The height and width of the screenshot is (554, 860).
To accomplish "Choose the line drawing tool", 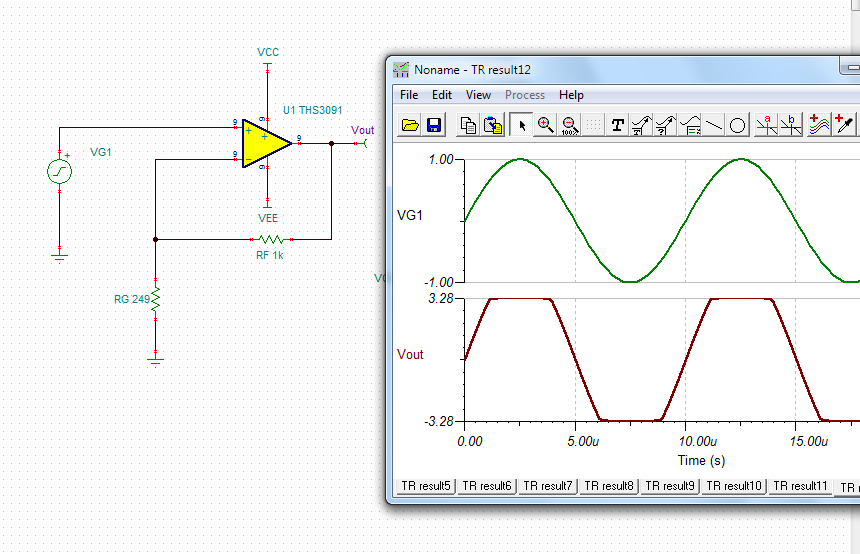I will [x=713, y=125].
